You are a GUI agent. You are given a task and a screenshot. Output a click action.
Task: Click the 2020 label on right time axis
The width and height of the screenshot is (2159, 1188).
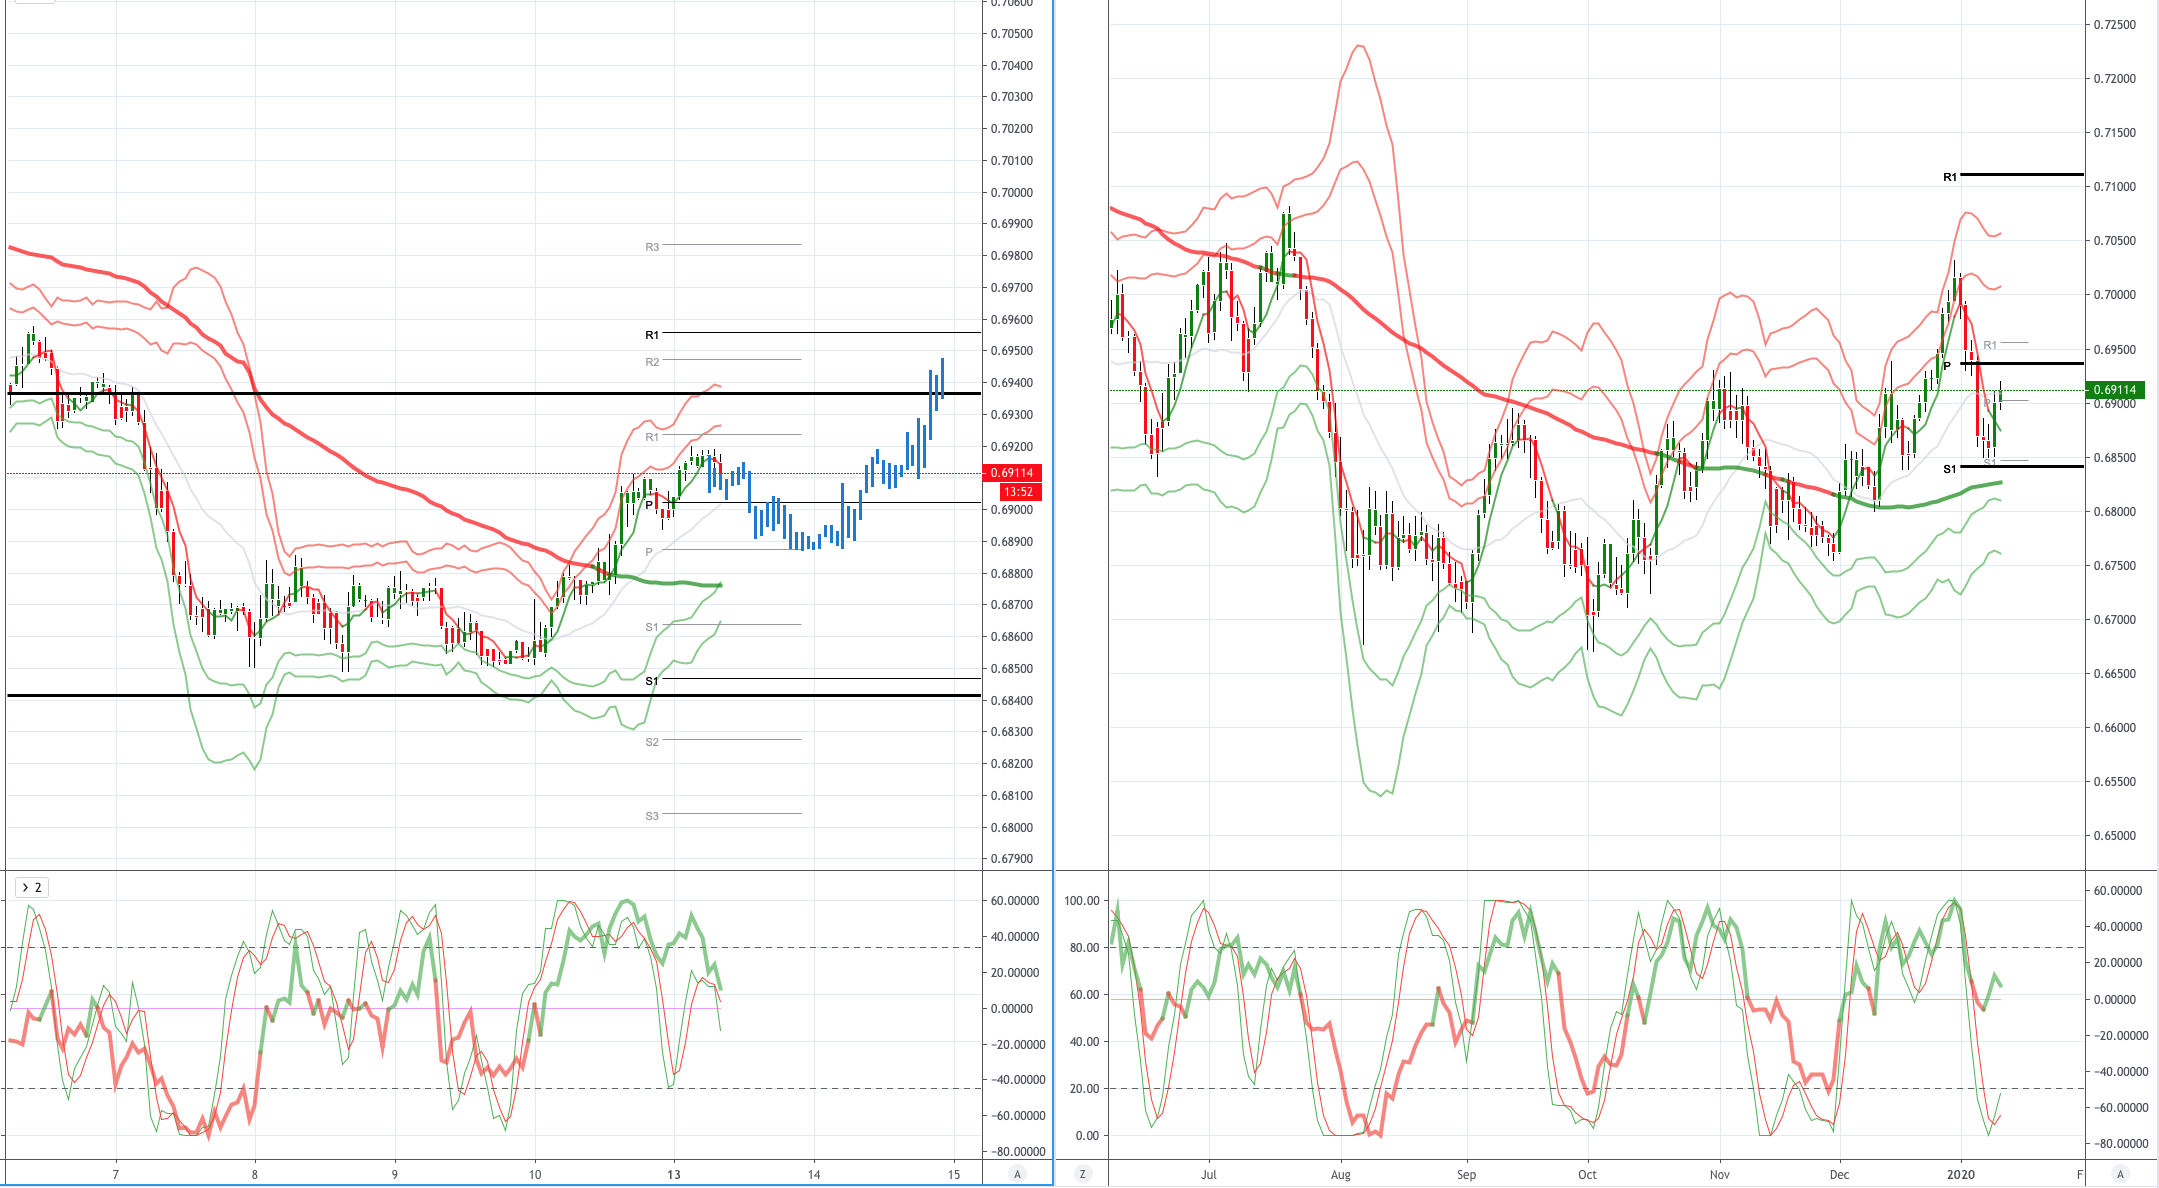point(1961,1174)
